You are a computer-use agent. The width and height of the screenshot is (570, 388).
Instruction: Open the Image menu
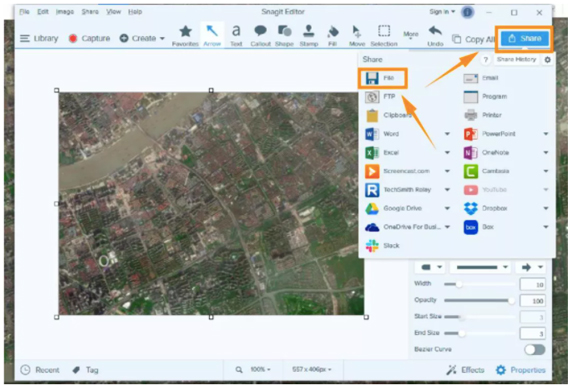pyautogui.click(x=65, y=12)
